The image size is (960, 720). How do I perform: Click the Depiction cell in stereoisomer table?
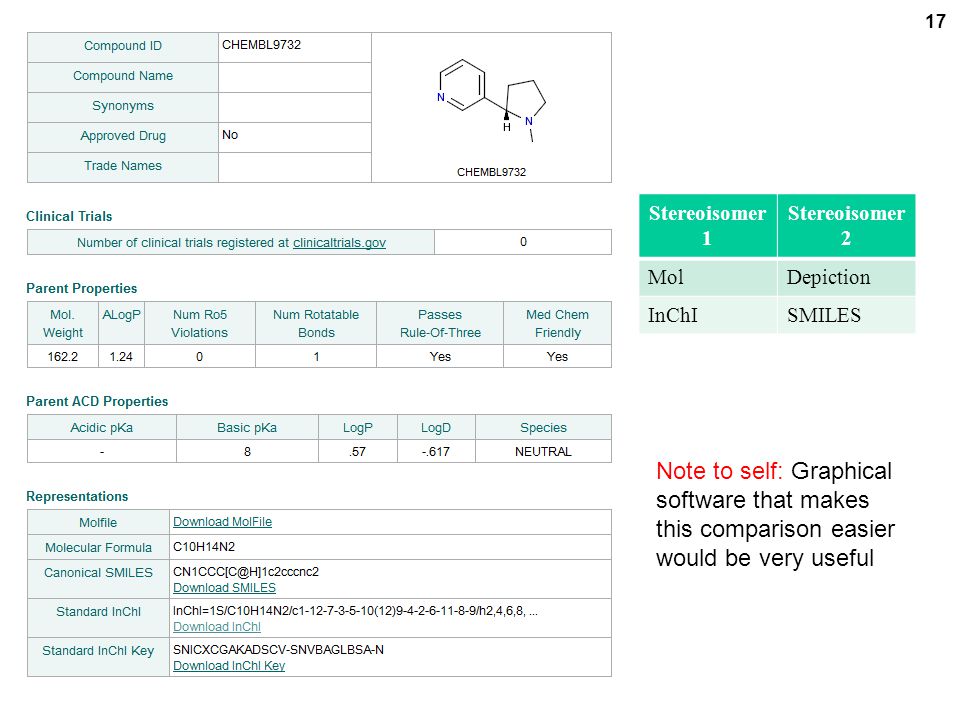846,278
